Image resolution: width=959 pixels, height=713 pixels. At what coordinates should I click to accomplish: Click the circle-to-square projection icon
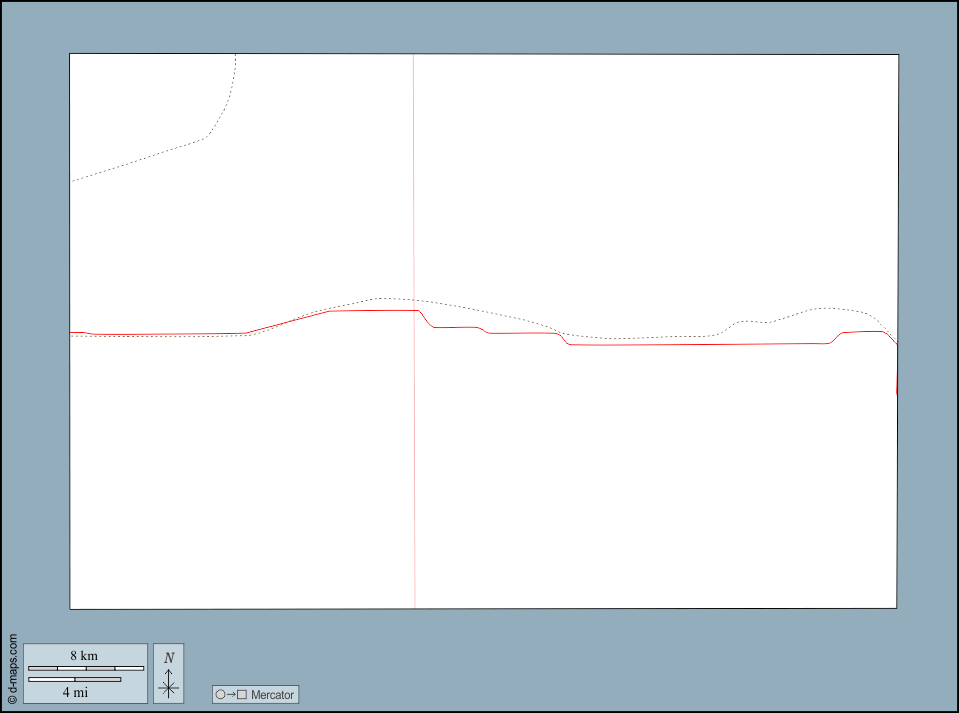pyautogui.click(x=231, y=694)
